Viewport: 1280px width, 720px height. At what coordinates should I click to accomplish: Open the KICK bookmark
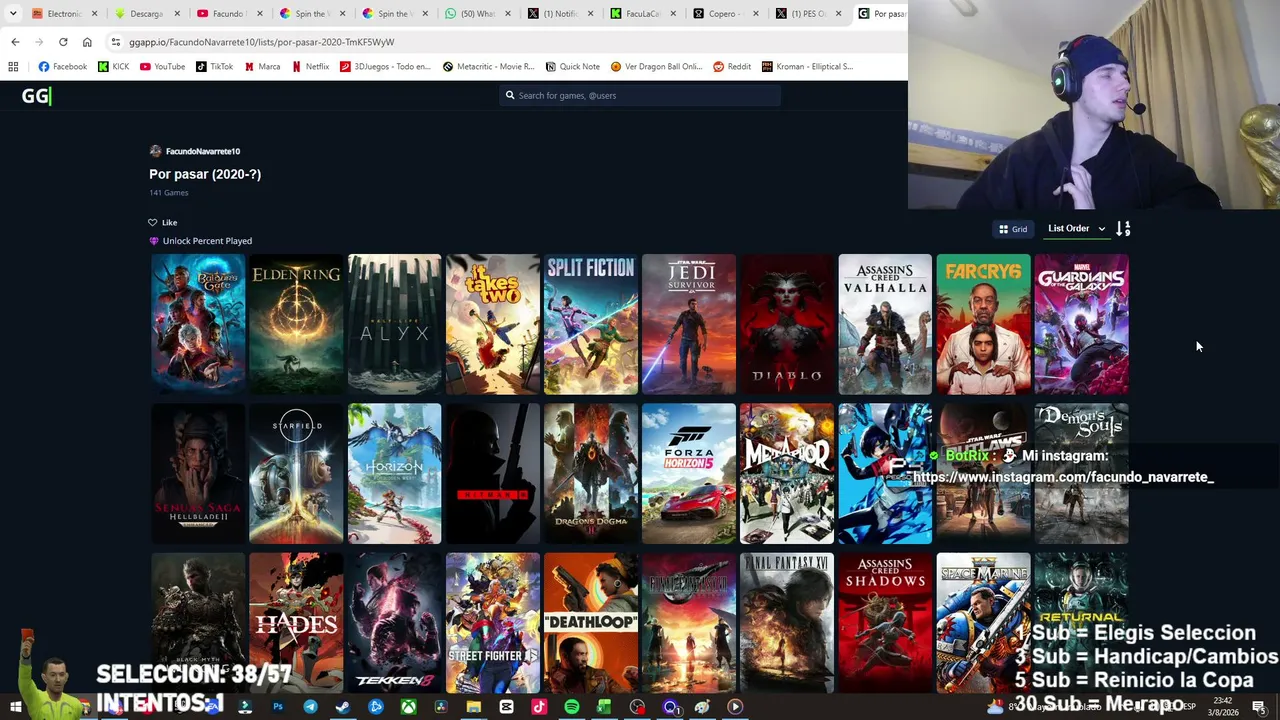[x=114, y=67]
